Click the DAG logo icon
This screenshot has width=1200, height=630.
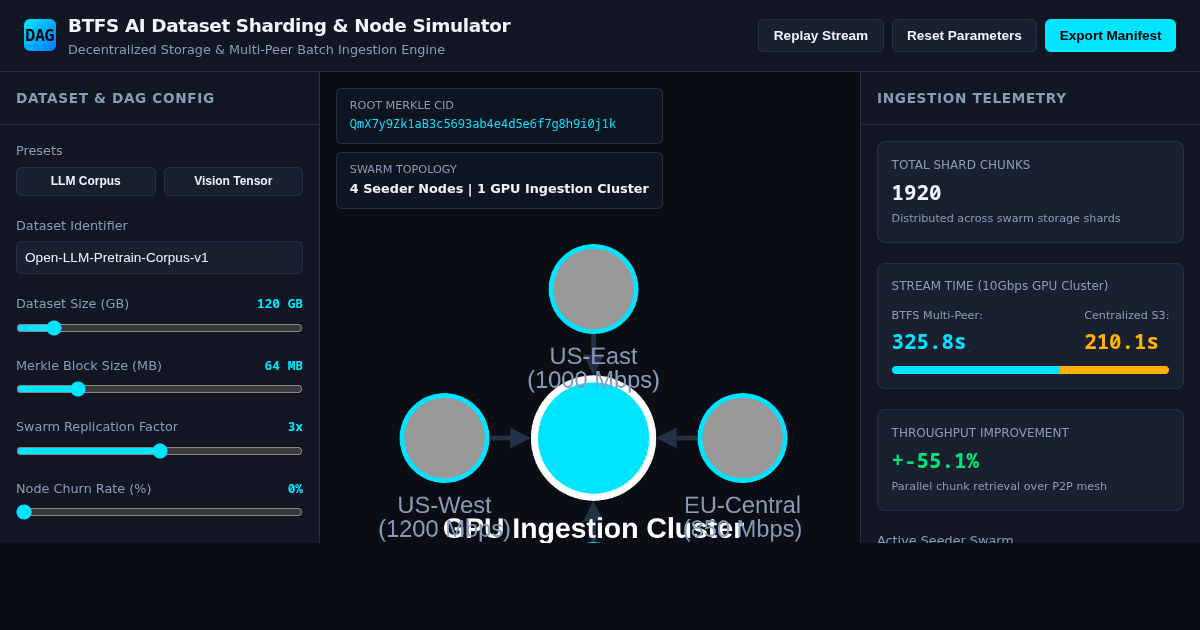coord(40,35)
